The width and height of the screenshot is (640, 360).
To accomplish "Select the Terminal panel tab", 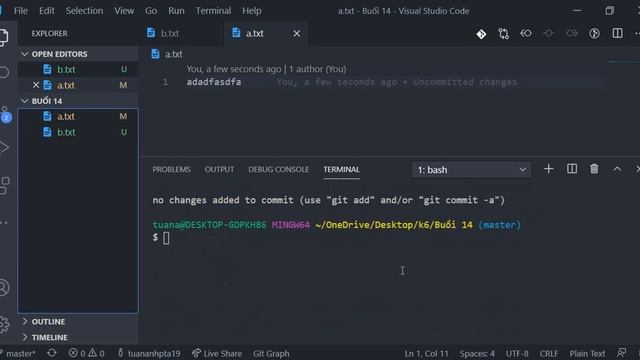I will 342,169.
